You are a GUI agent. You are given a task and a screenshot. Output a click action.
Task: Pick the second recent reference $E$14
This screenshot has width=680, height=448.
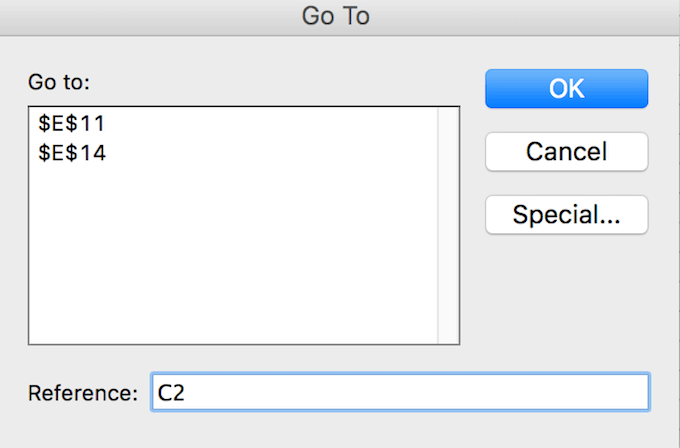[69, 153]
